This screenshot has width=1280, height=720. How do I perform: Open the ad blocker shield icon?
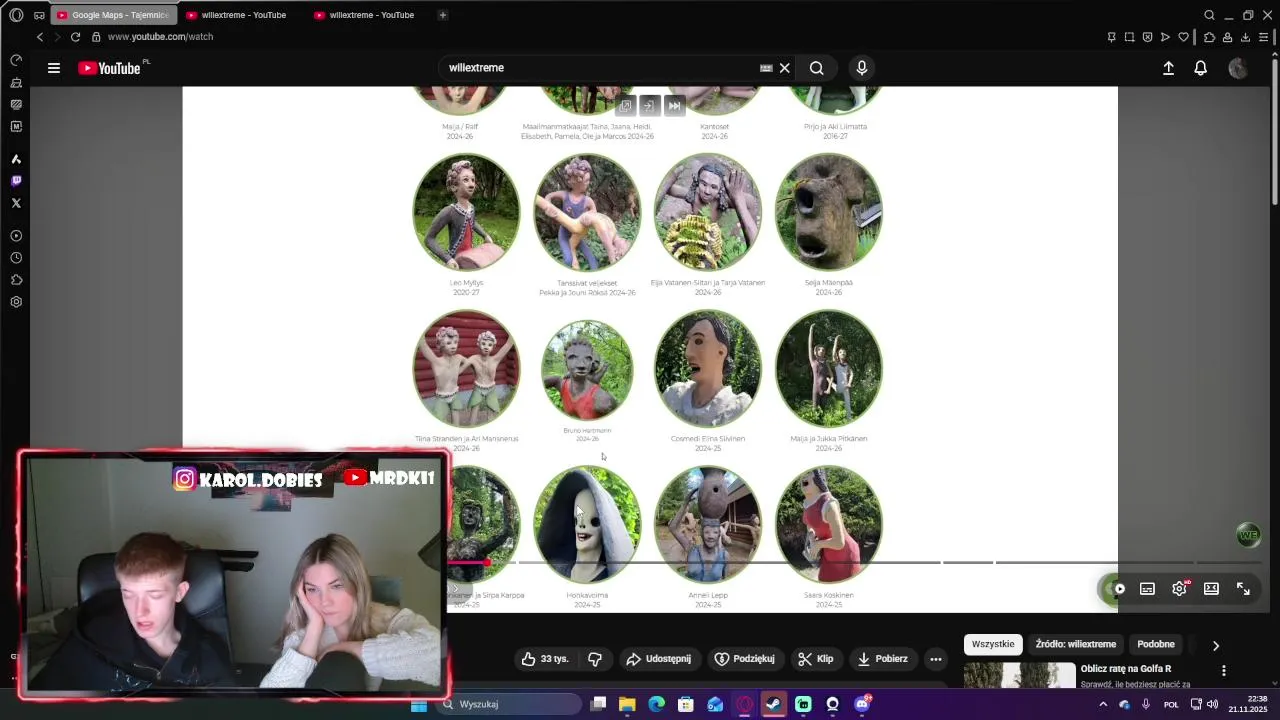pyautogui.click(x=1147, y=37)
